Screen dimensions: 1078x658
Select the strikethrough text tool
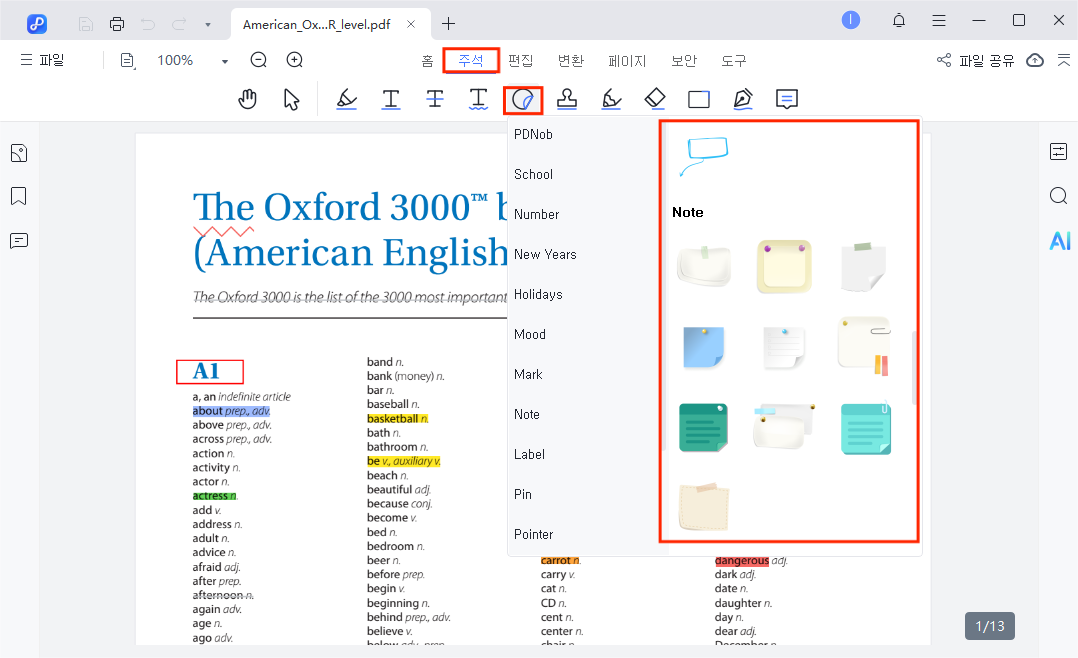[x=435, y=99]
